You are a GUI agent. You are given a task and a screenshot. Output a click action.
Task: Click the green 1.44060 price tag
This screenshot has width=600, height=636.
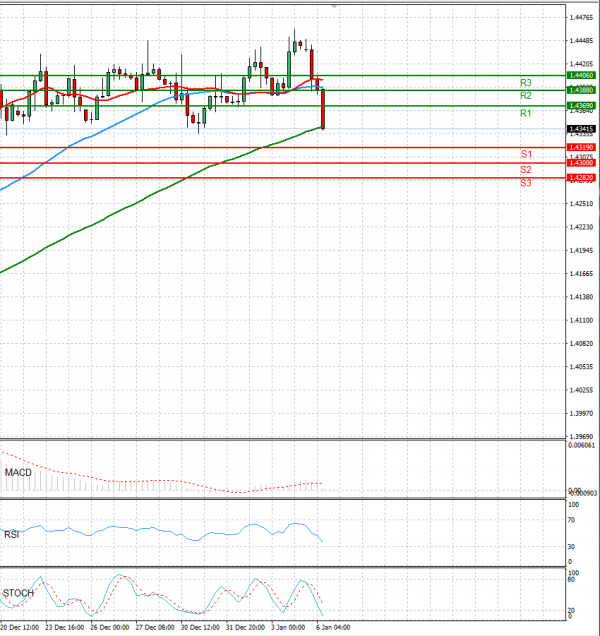click(581, 75)
